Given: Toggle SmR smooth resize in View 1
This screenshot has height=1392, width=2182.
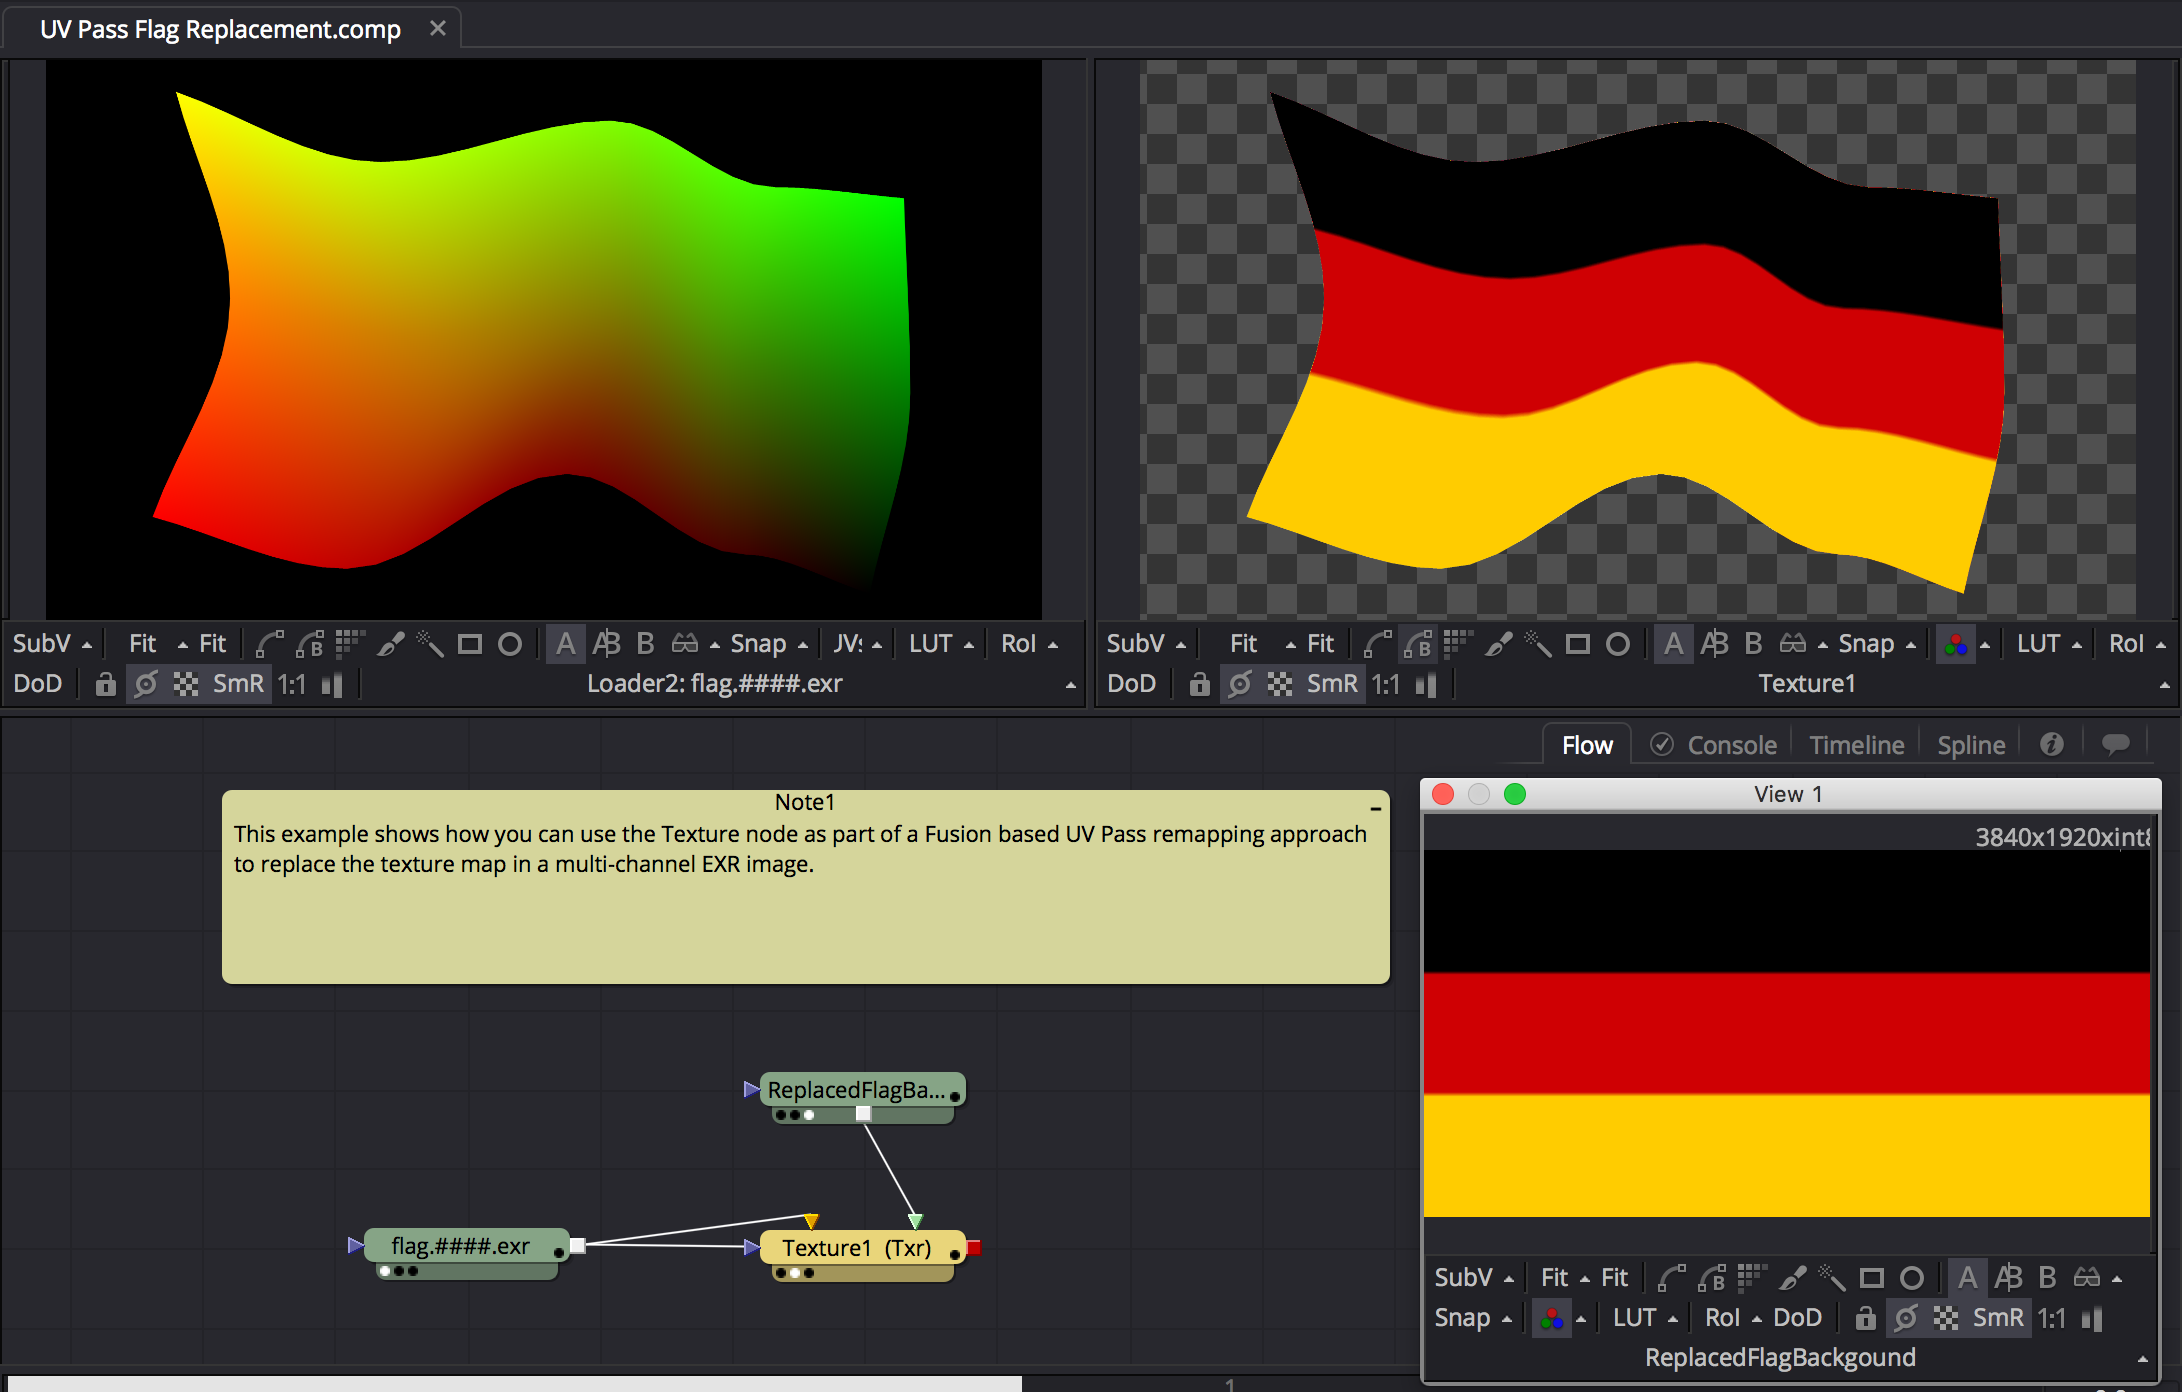Looking at the screenshot, I should click(x=1998, y=1318).
